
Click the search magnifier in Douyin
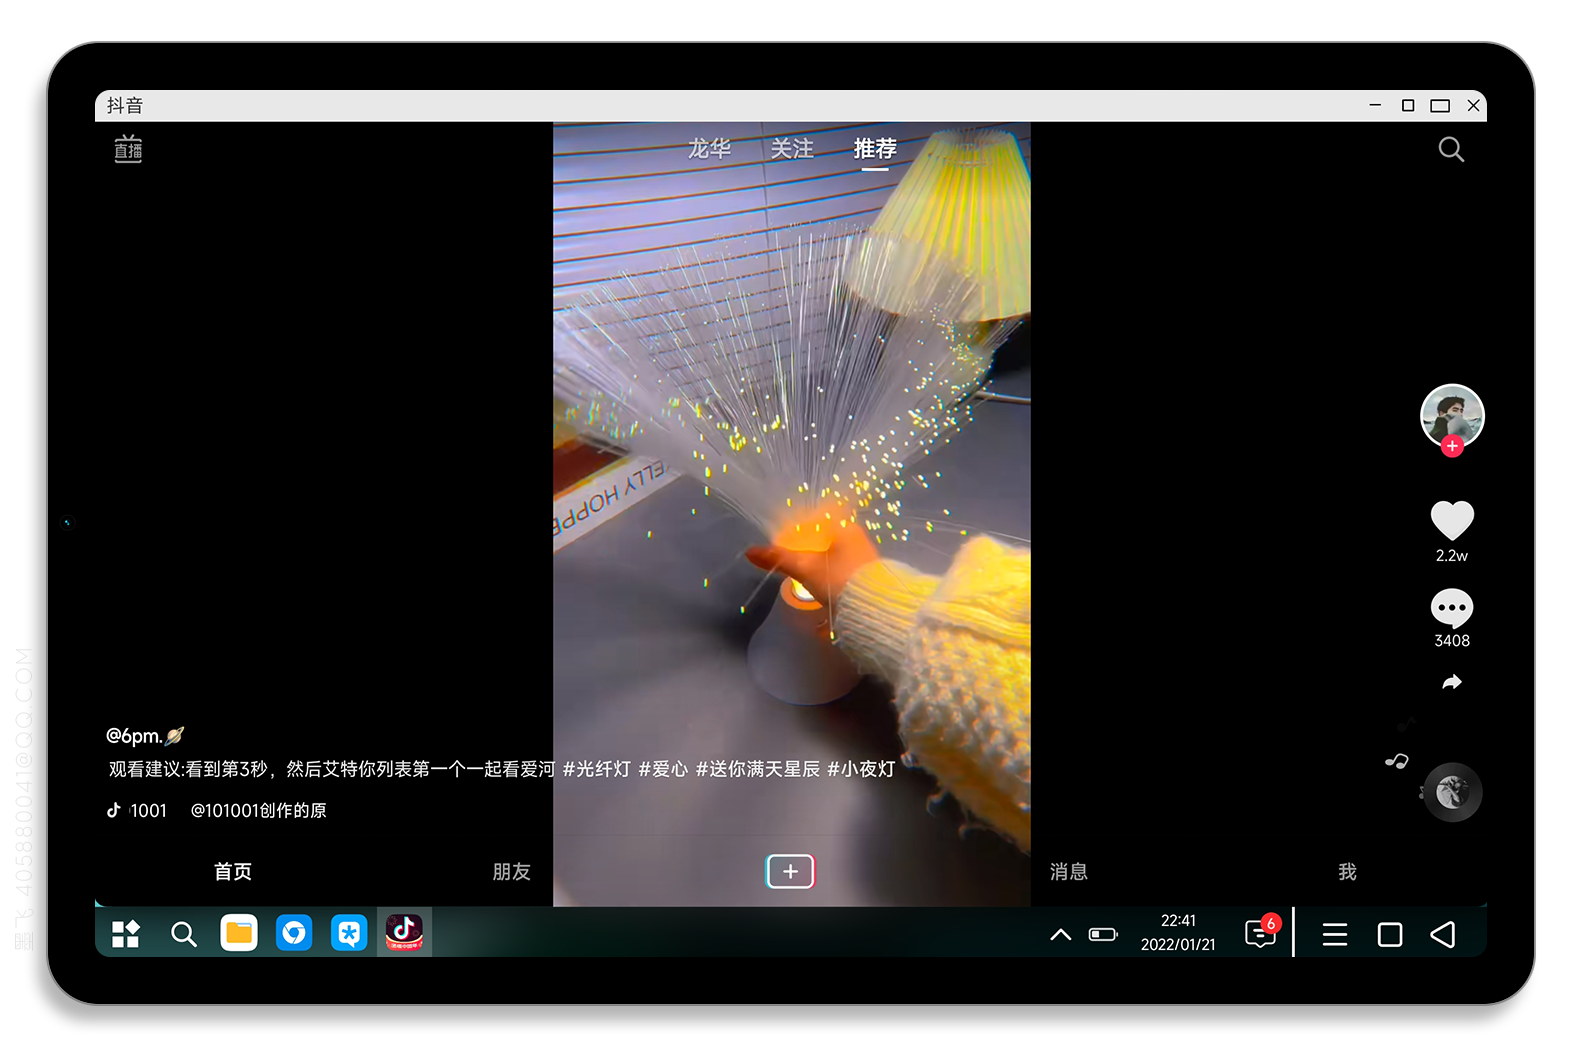[1450, 150]
